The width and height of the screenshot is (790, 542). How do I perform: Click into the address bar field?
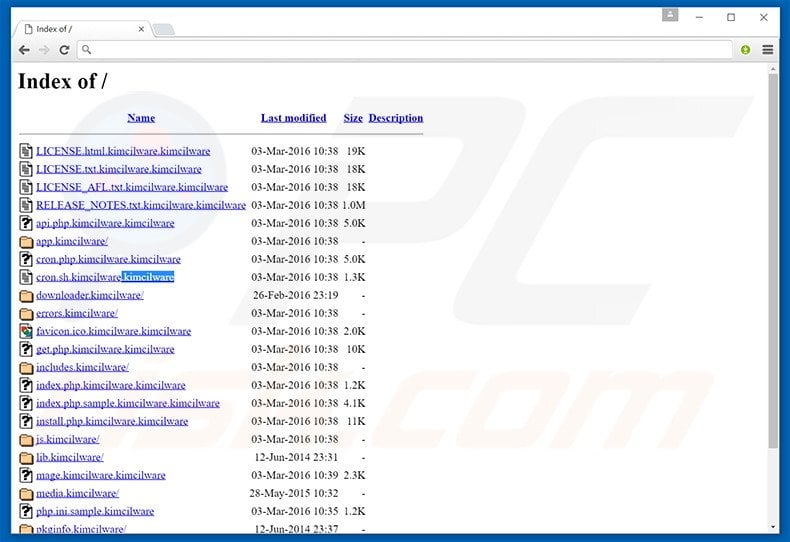(x=405, y=50)
